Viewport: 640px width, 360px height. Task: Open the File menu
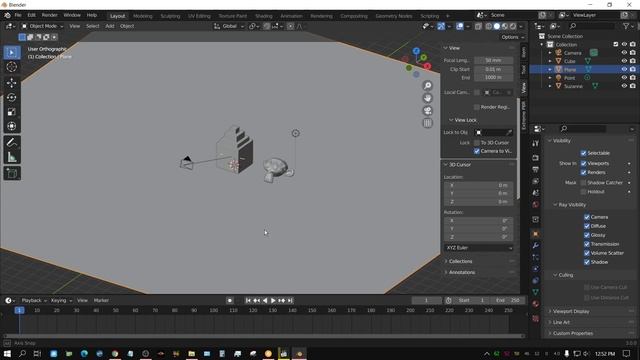pyautogui.click(x=18, y=15)
